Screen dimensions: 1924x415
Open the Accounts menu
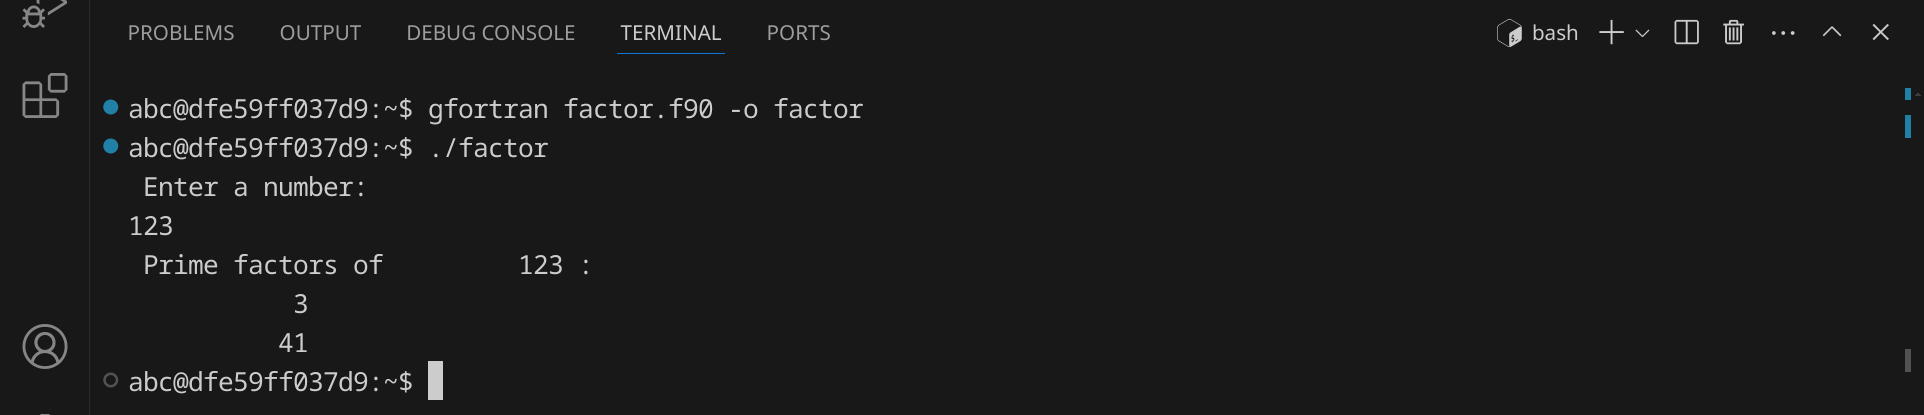click(x=45, y=347)
